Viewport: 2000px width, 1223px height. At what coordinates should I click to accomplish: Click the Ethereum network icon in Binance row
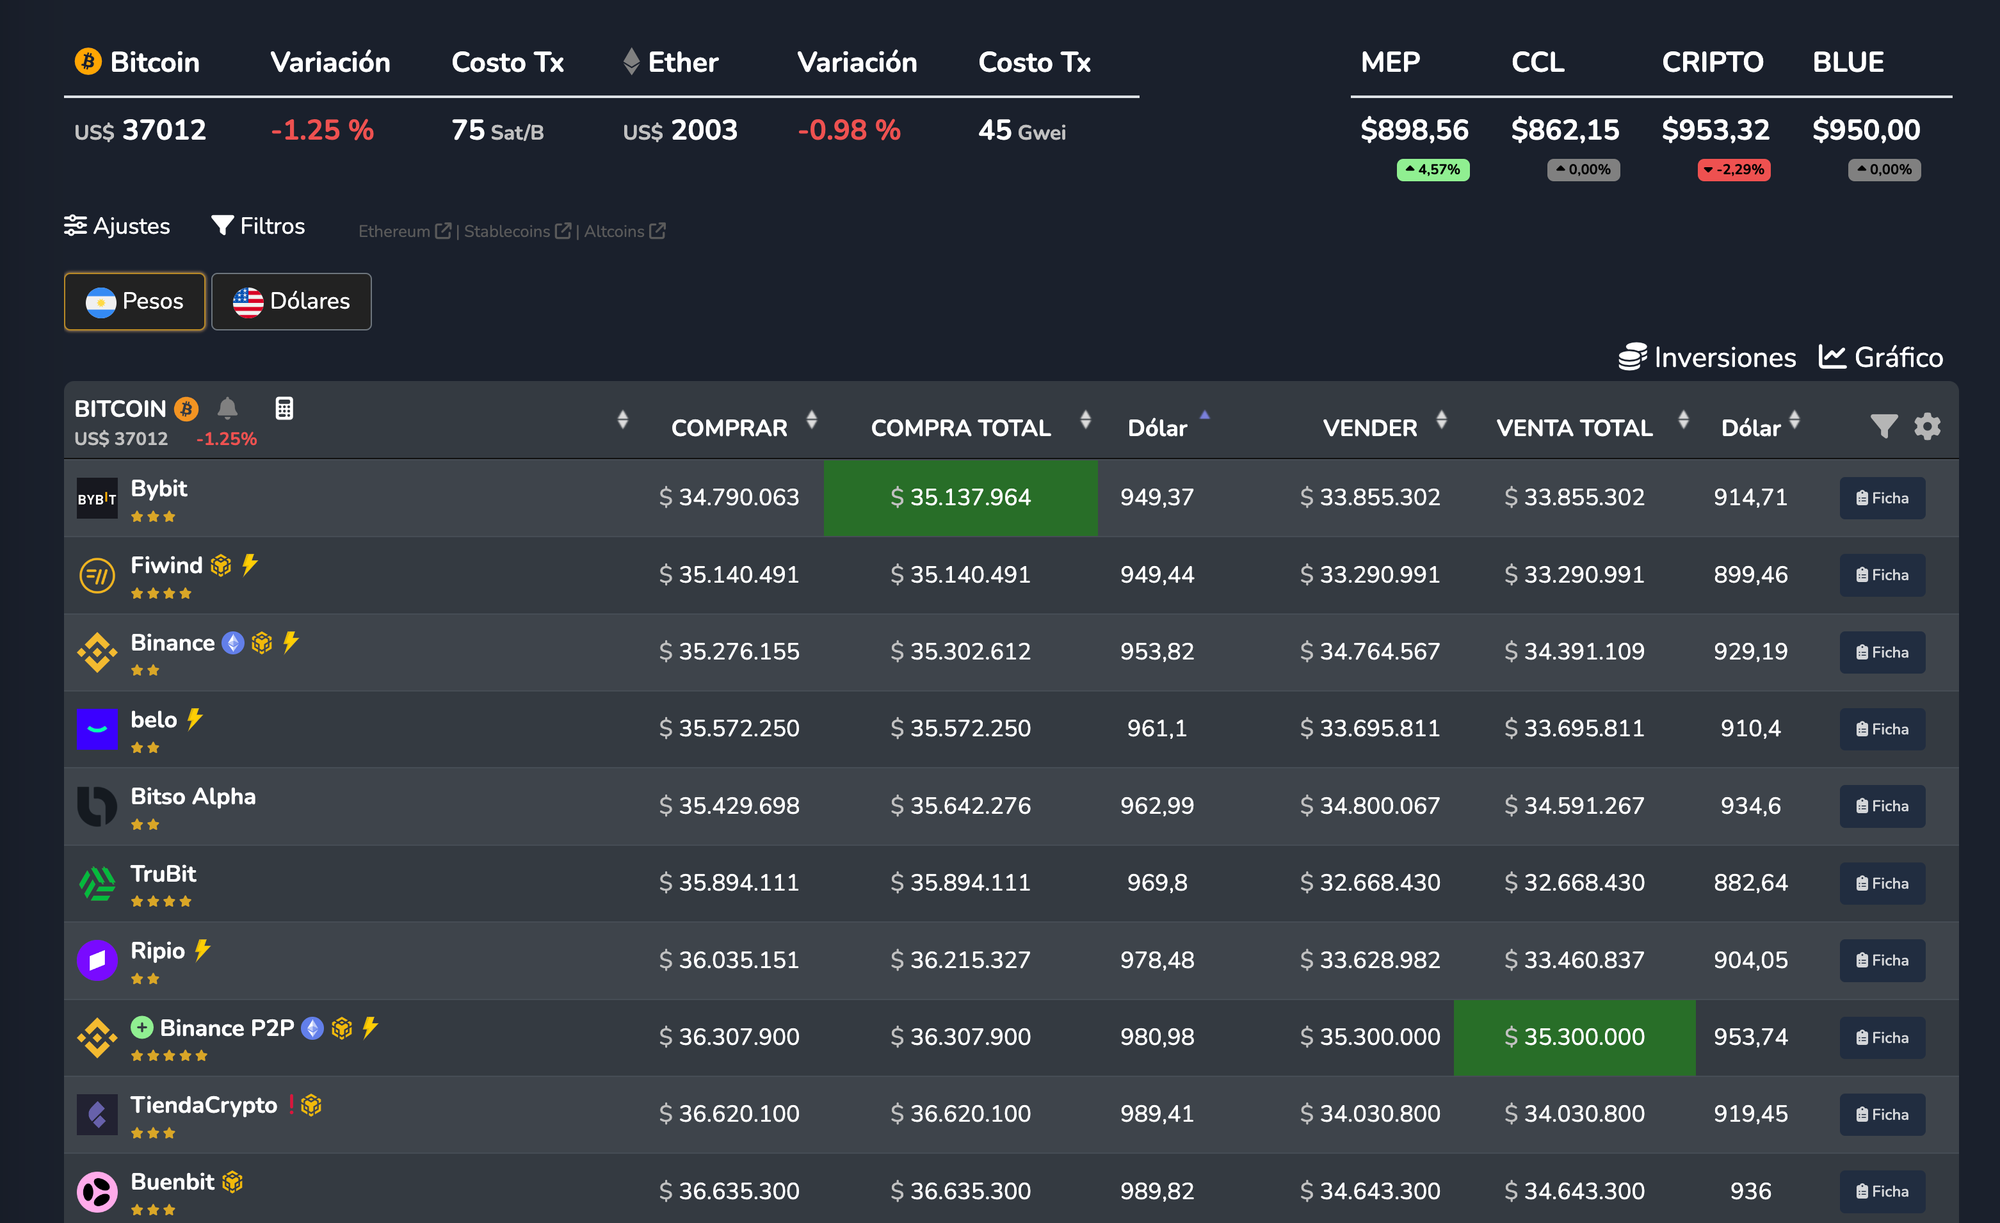point(233,643)
